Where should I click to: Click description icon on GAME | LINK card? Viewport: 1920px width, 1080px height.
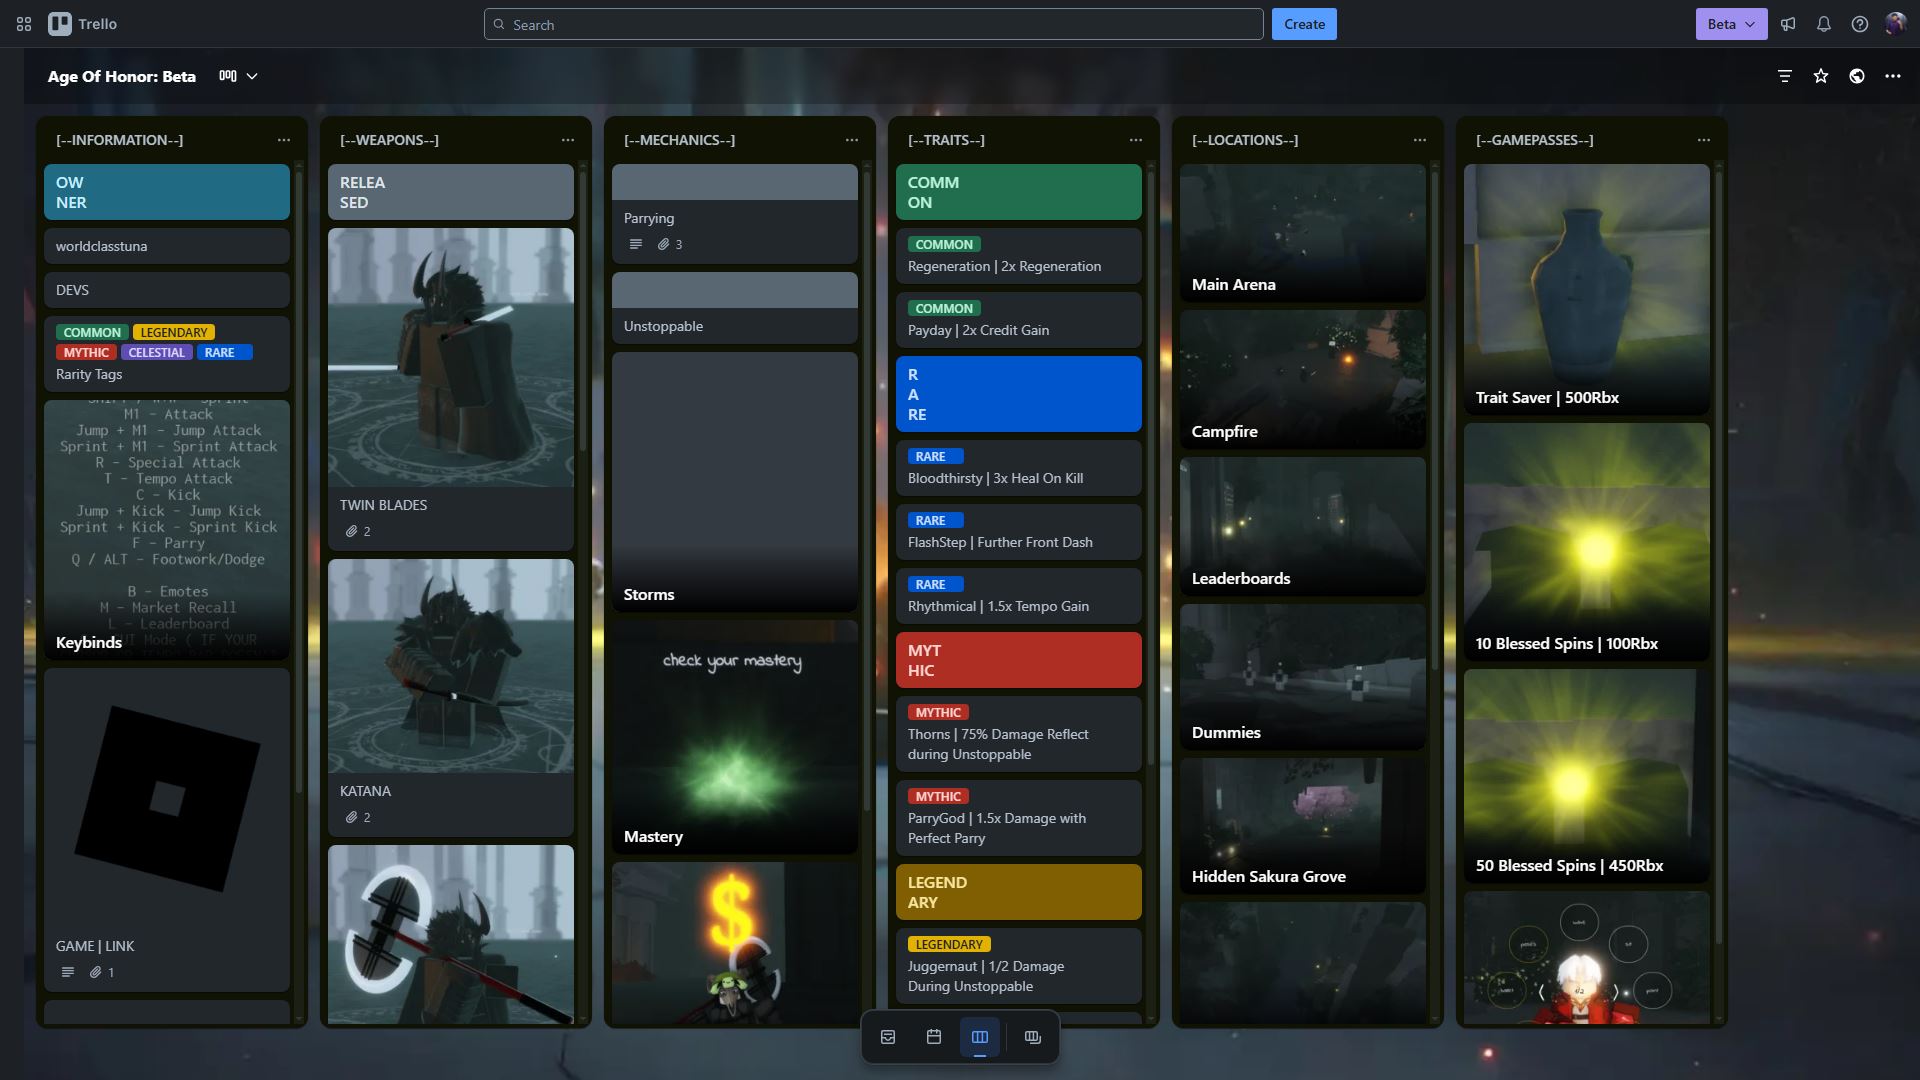coord(67,972)
